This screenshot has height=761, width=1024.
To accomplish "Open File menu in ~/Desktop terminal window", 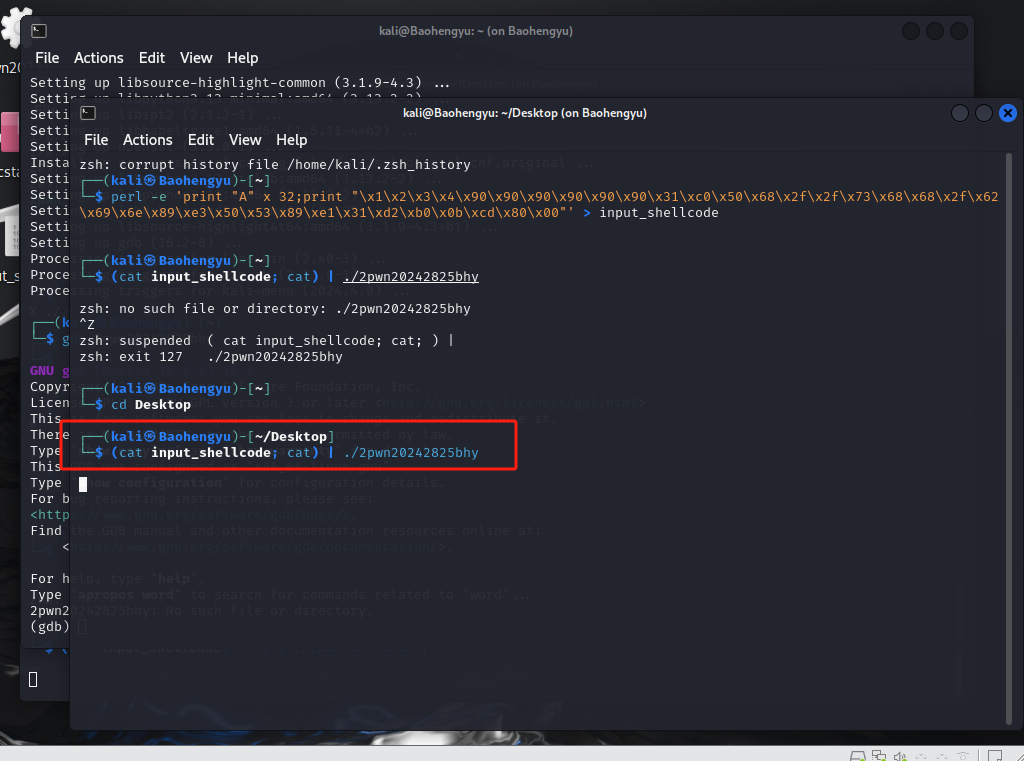I will tap(96, 140).
